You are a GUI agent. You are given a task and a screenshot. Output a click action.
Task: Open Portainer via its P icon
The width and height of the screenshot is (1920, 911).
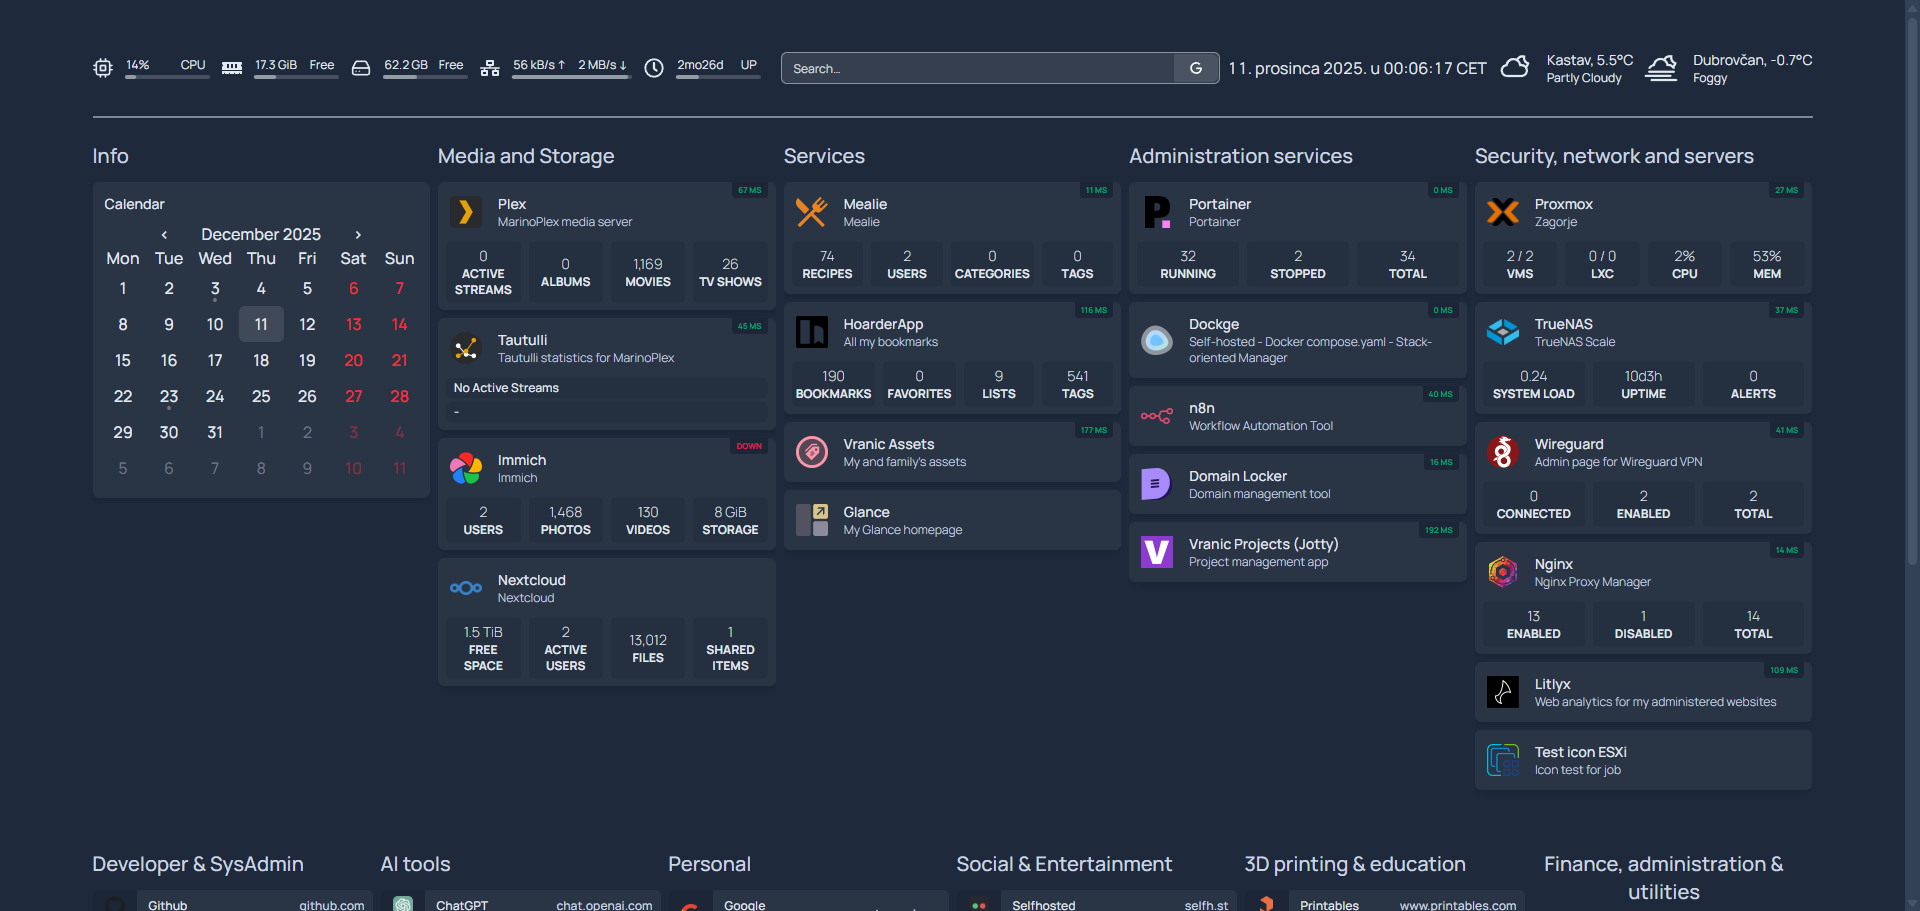[x=1156, y=212]
